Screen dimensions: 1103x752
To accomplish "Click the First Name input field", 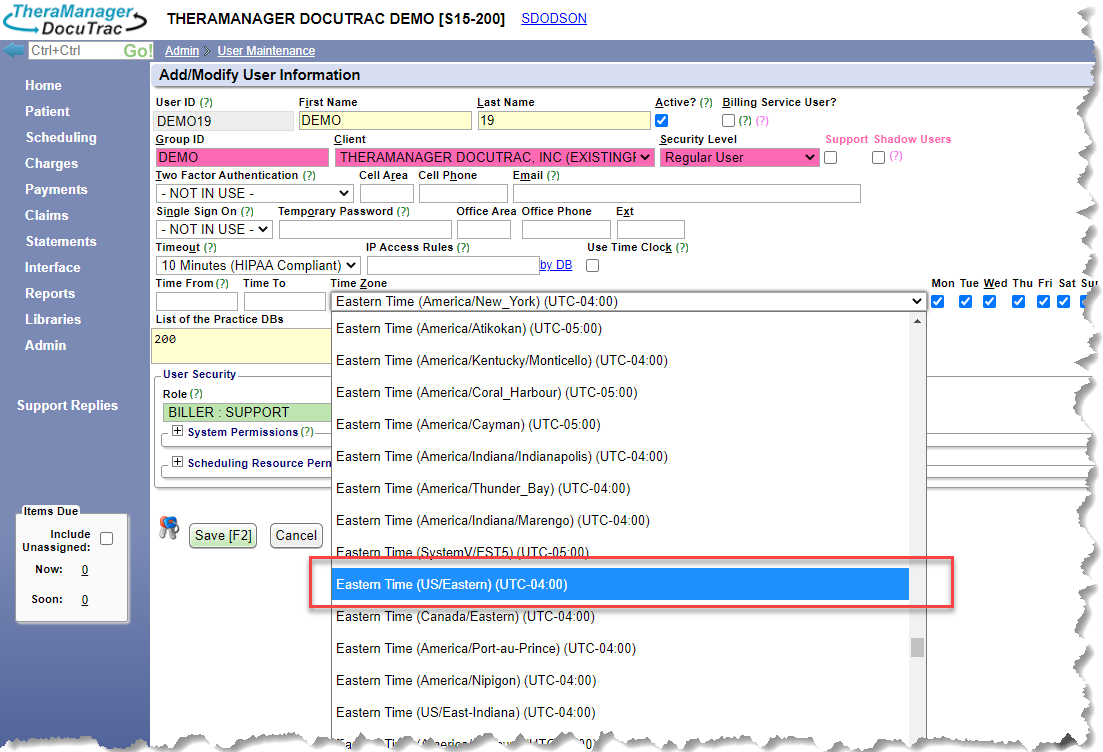I will tap(385, 121).
